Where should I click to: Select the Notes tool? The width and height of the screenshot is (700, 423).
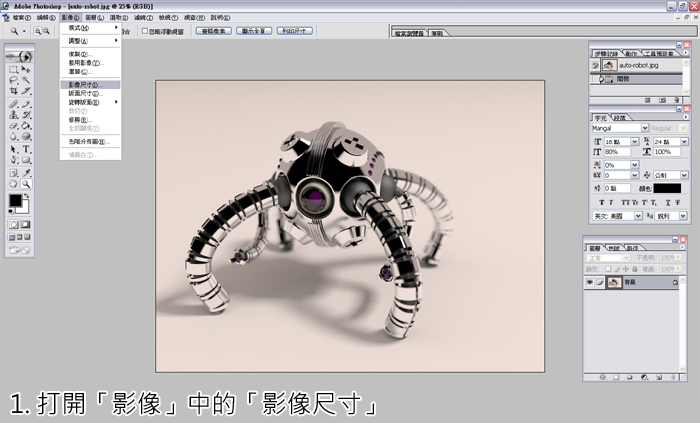14,173
